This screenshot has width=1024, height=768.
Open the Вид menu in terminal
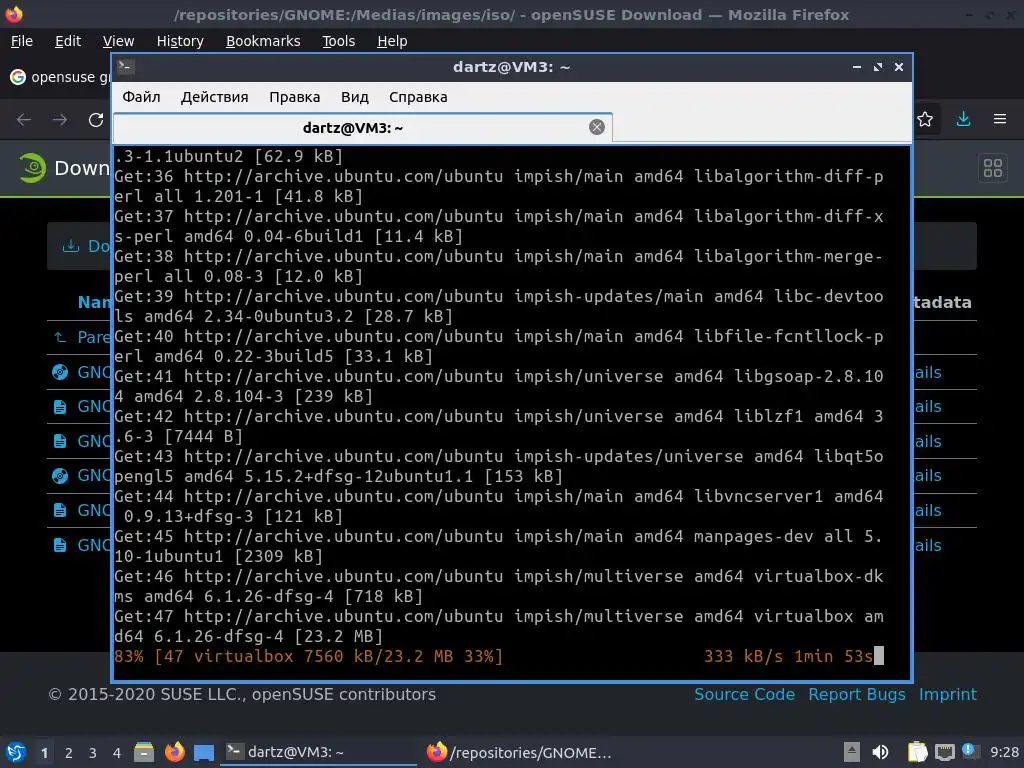pyautogui.click(x=355, y=97)
